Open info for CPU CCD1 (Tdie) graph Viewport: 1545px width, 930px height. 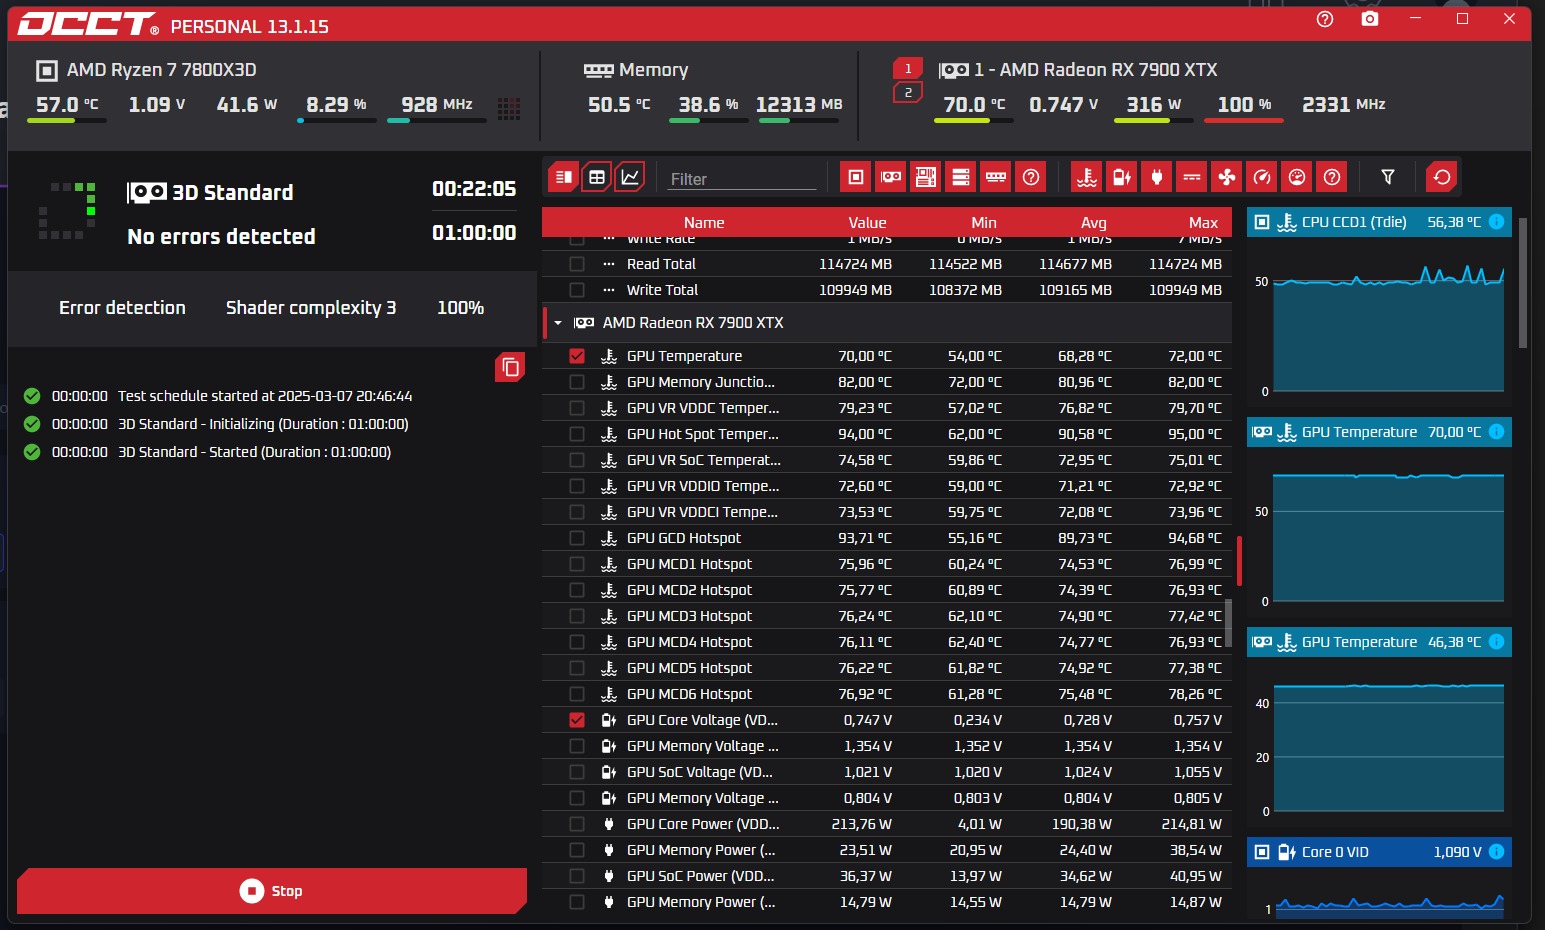click(1496, 222)
